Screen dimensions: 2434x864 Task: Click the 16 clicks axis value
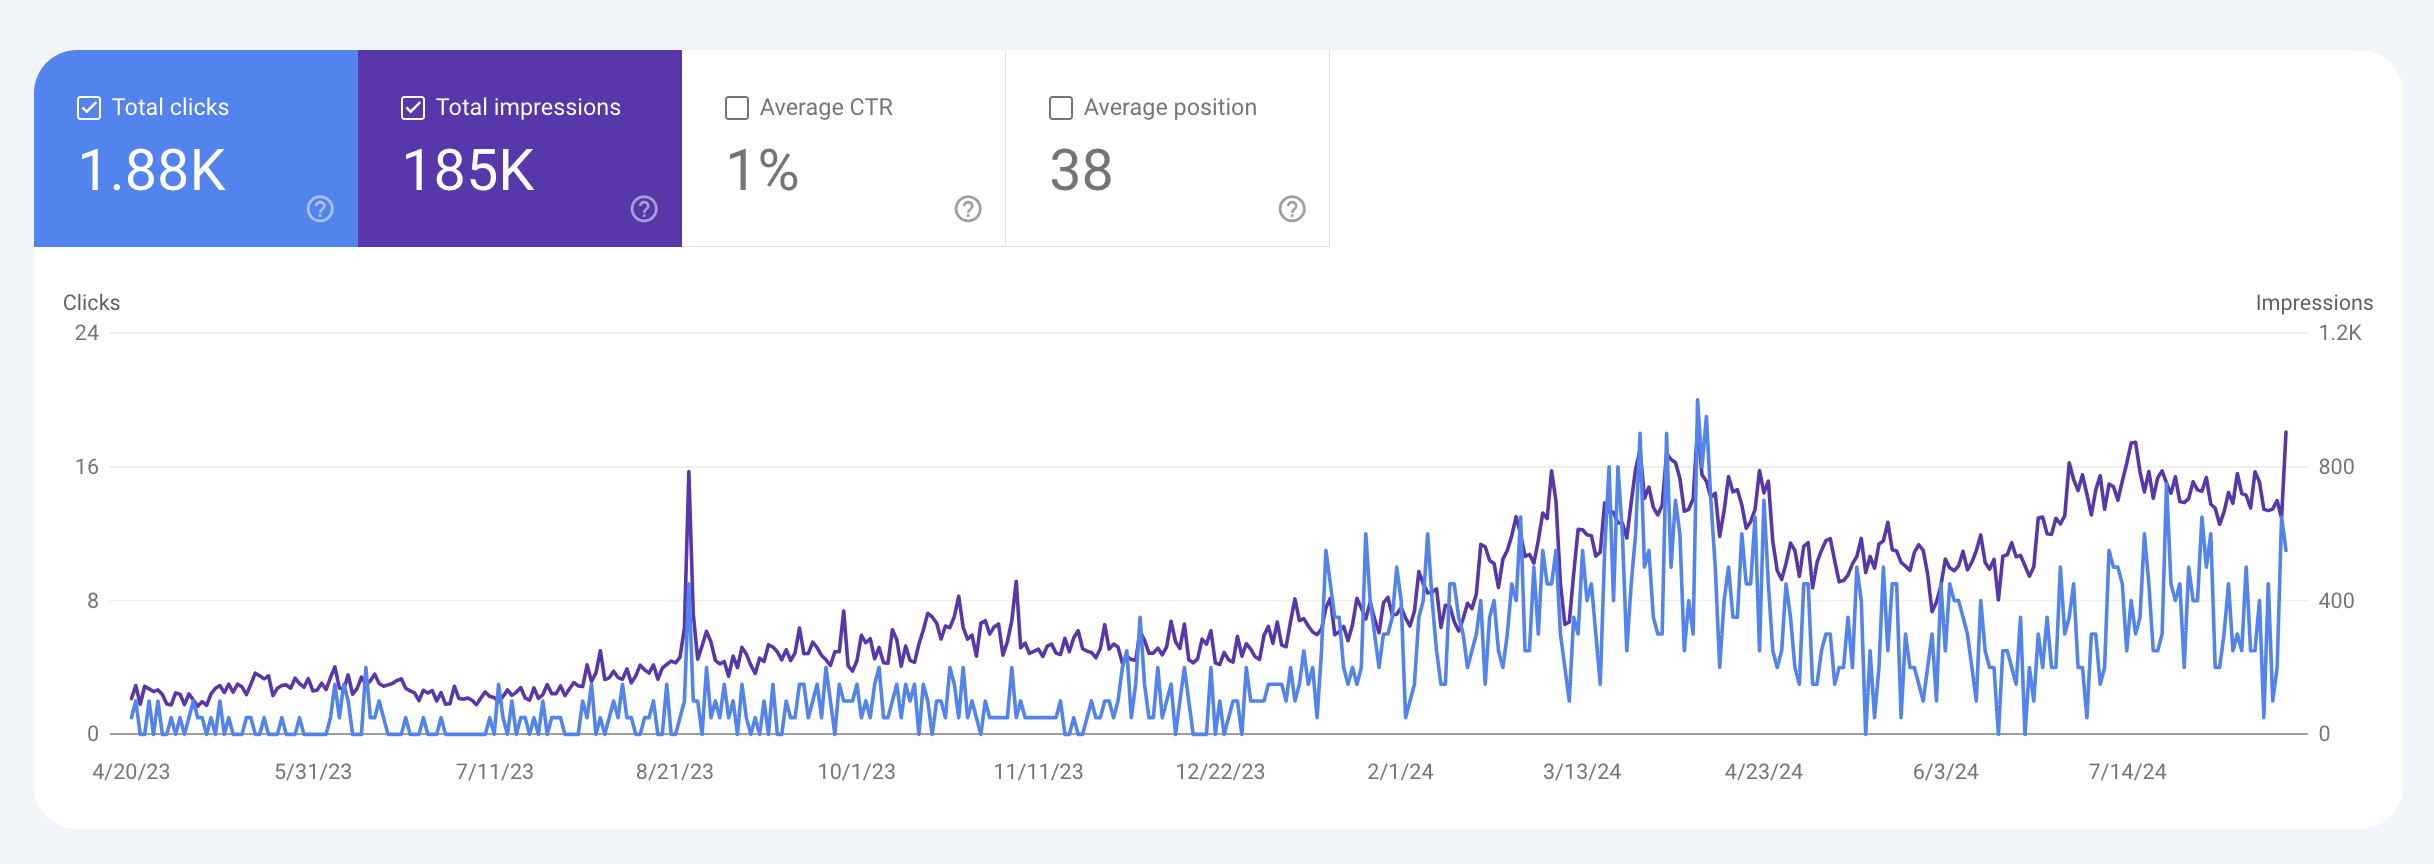point(87,467)
